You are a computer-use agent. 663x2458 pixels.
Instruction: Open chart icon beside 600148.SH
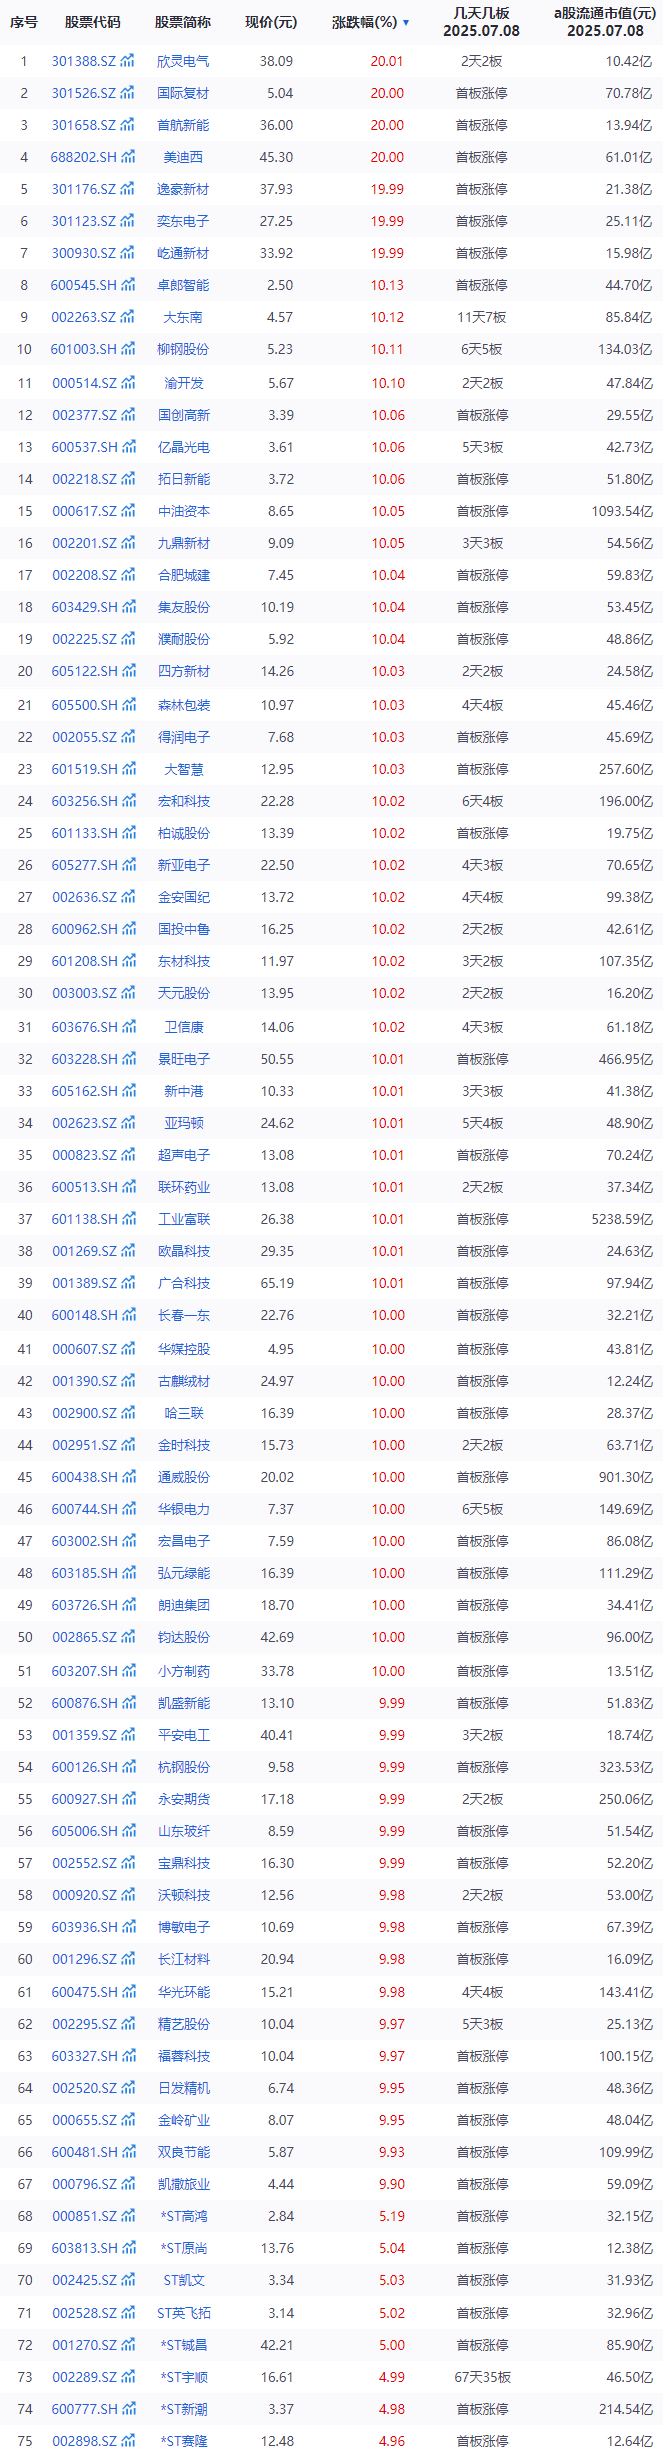click(x=128, y=1315)
